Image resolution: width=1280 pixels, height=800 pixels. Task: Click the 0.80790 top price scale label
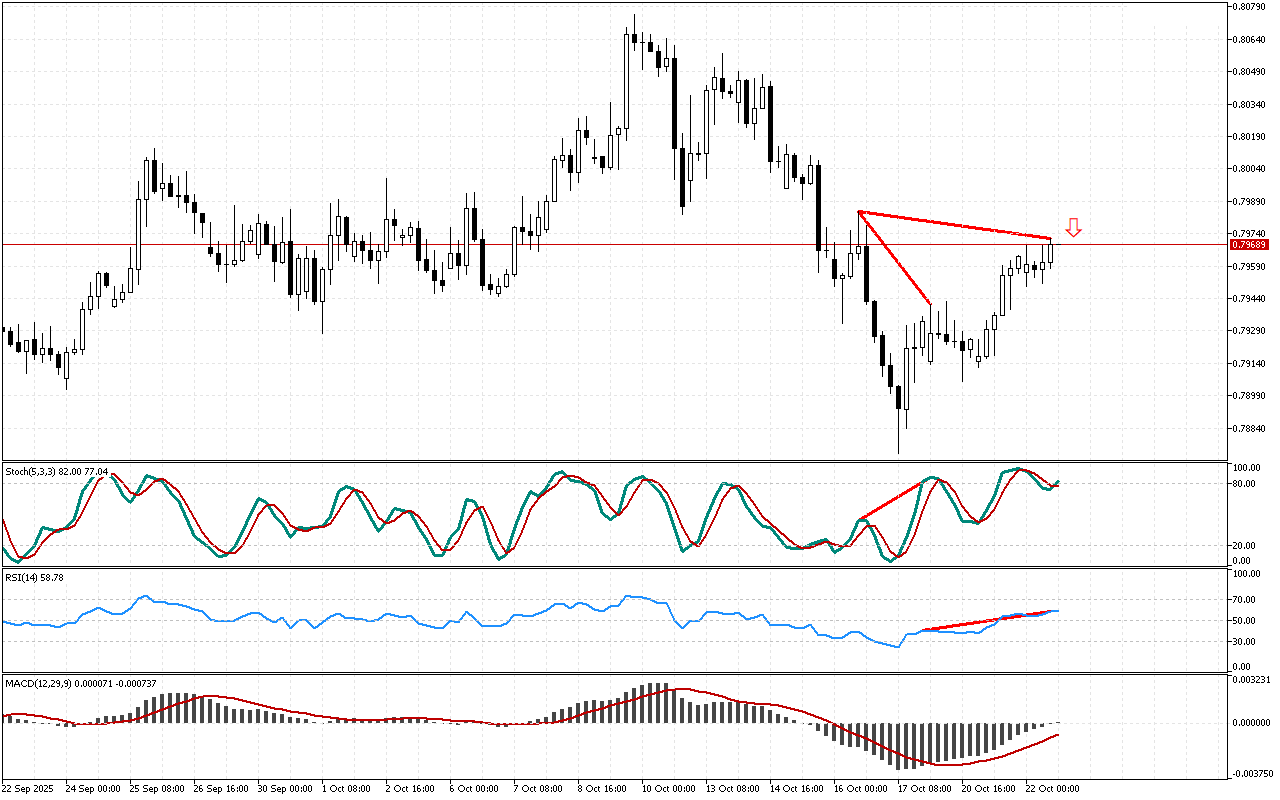point(1250,7)
